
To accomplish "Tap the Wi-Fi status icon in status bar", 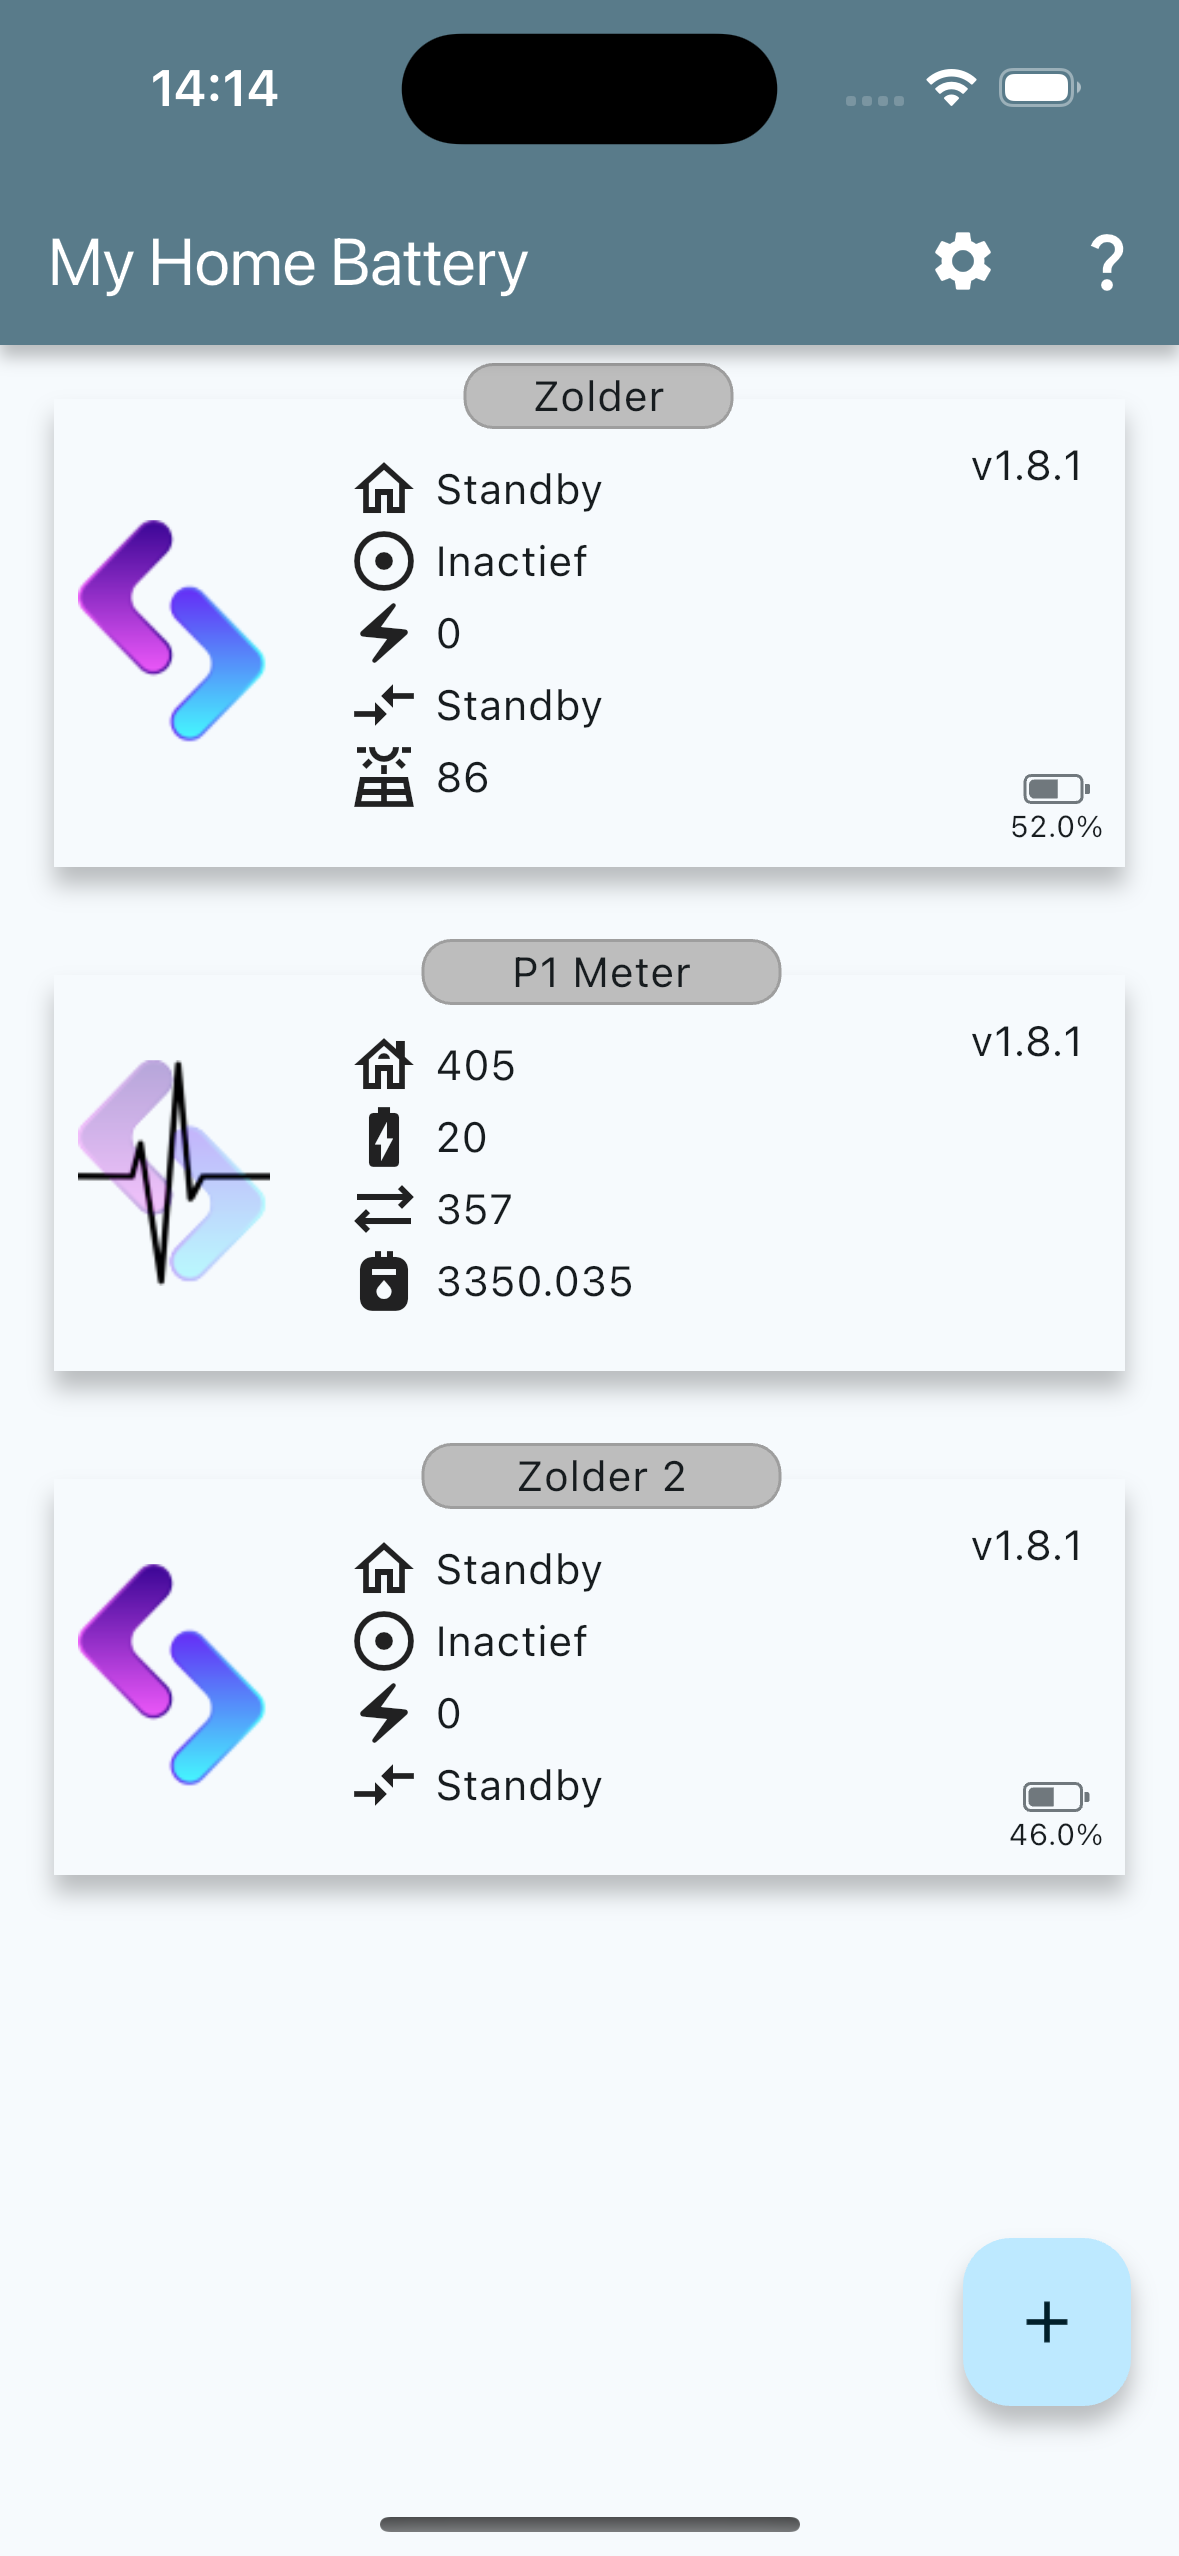I will pyautogui.click(x=951, y=88).
